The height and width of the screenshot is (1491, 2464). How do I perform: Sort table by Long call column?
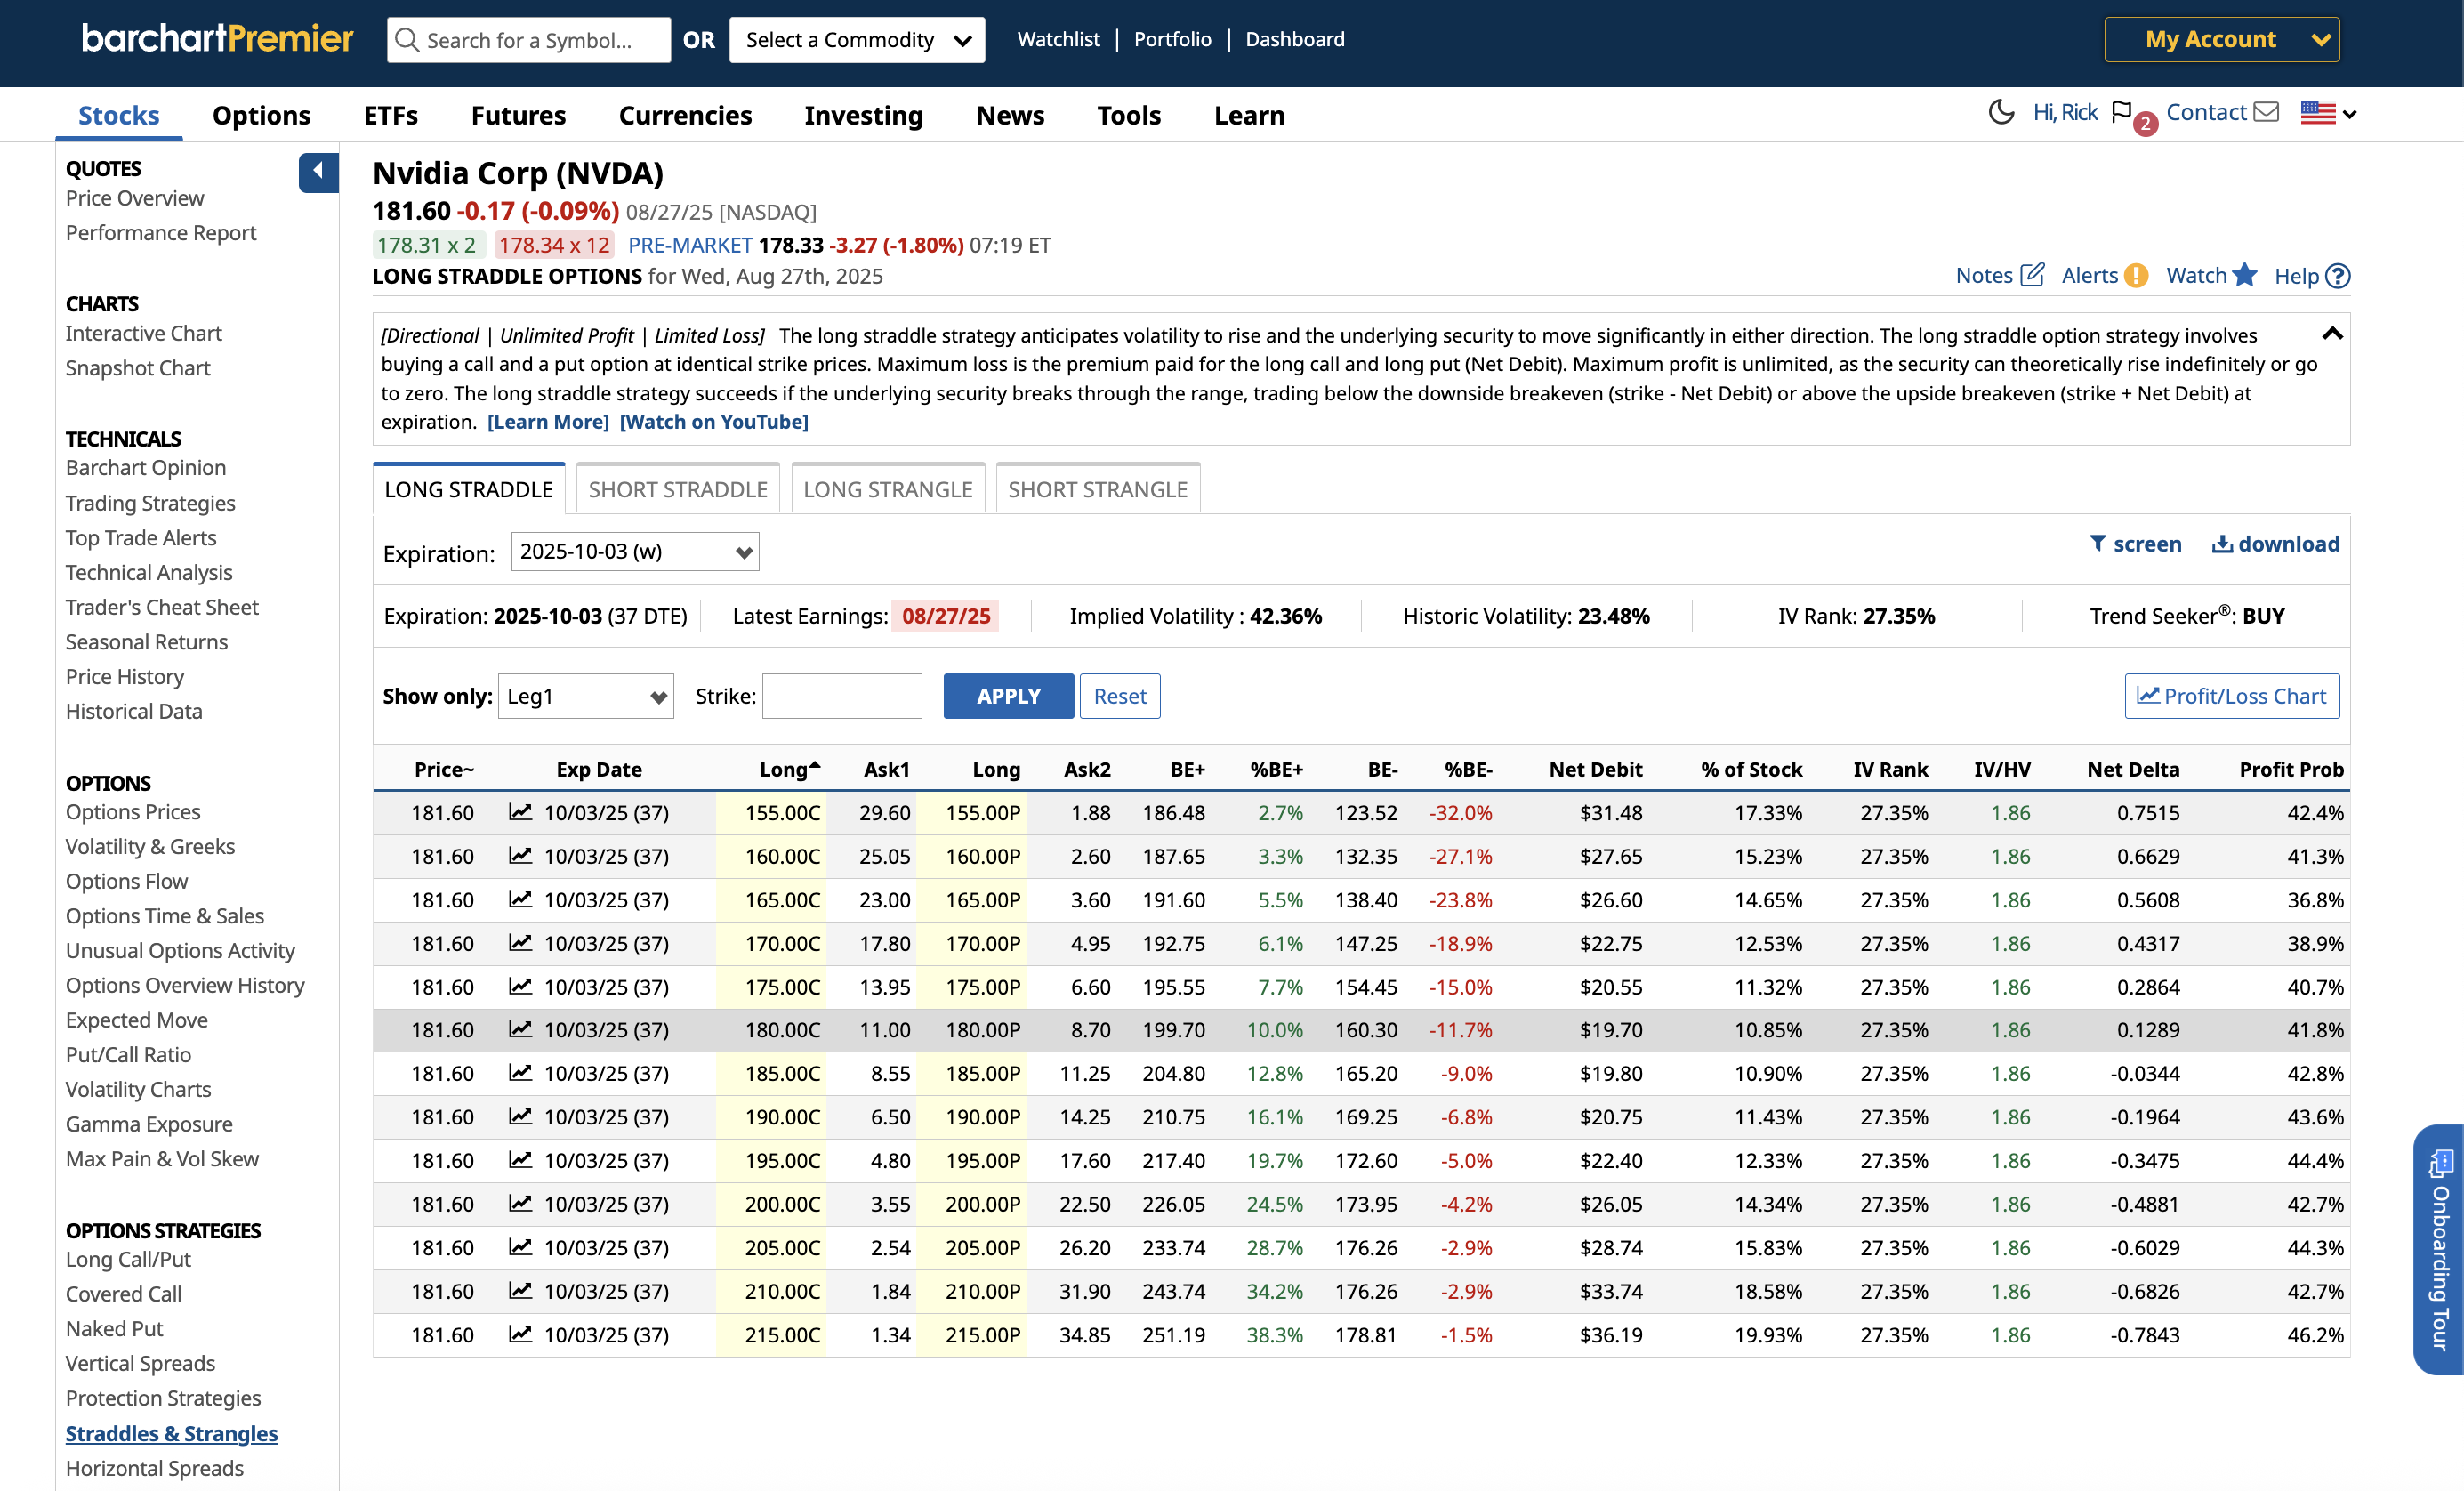coord(789,769)
